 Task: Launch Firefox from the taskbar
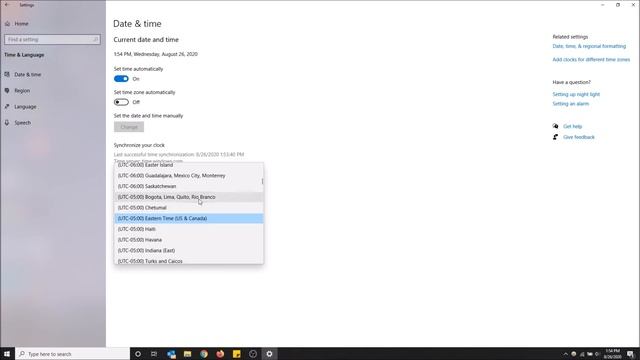coord(220,354)
